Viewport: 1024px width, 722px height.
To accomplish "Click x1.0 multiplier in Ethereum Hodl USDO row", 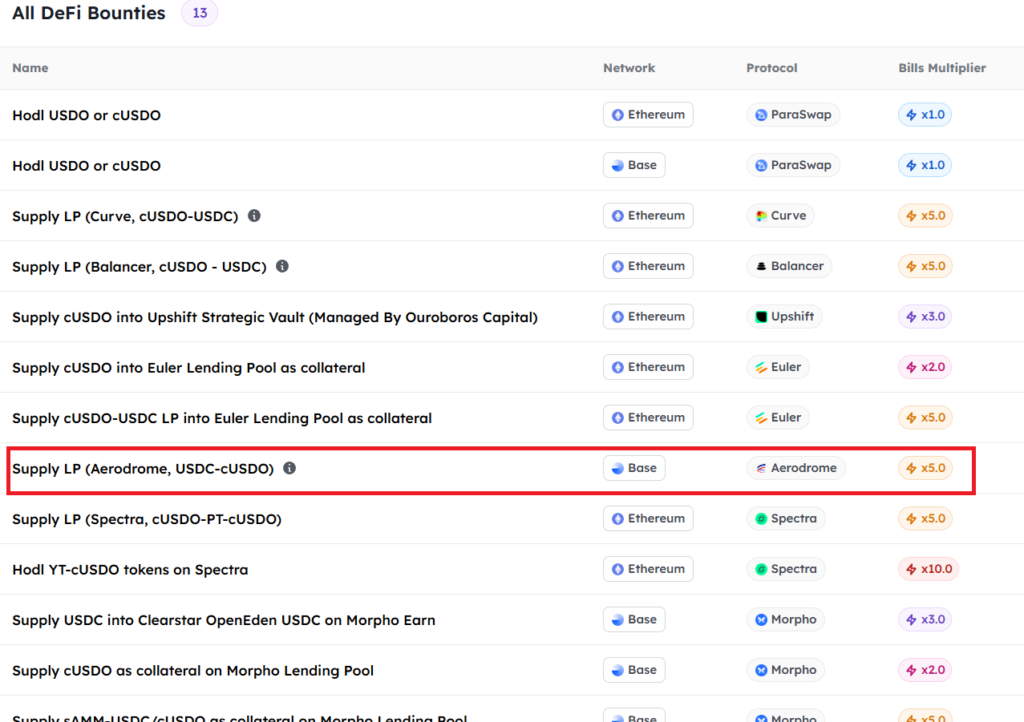I will pos(925,115).
